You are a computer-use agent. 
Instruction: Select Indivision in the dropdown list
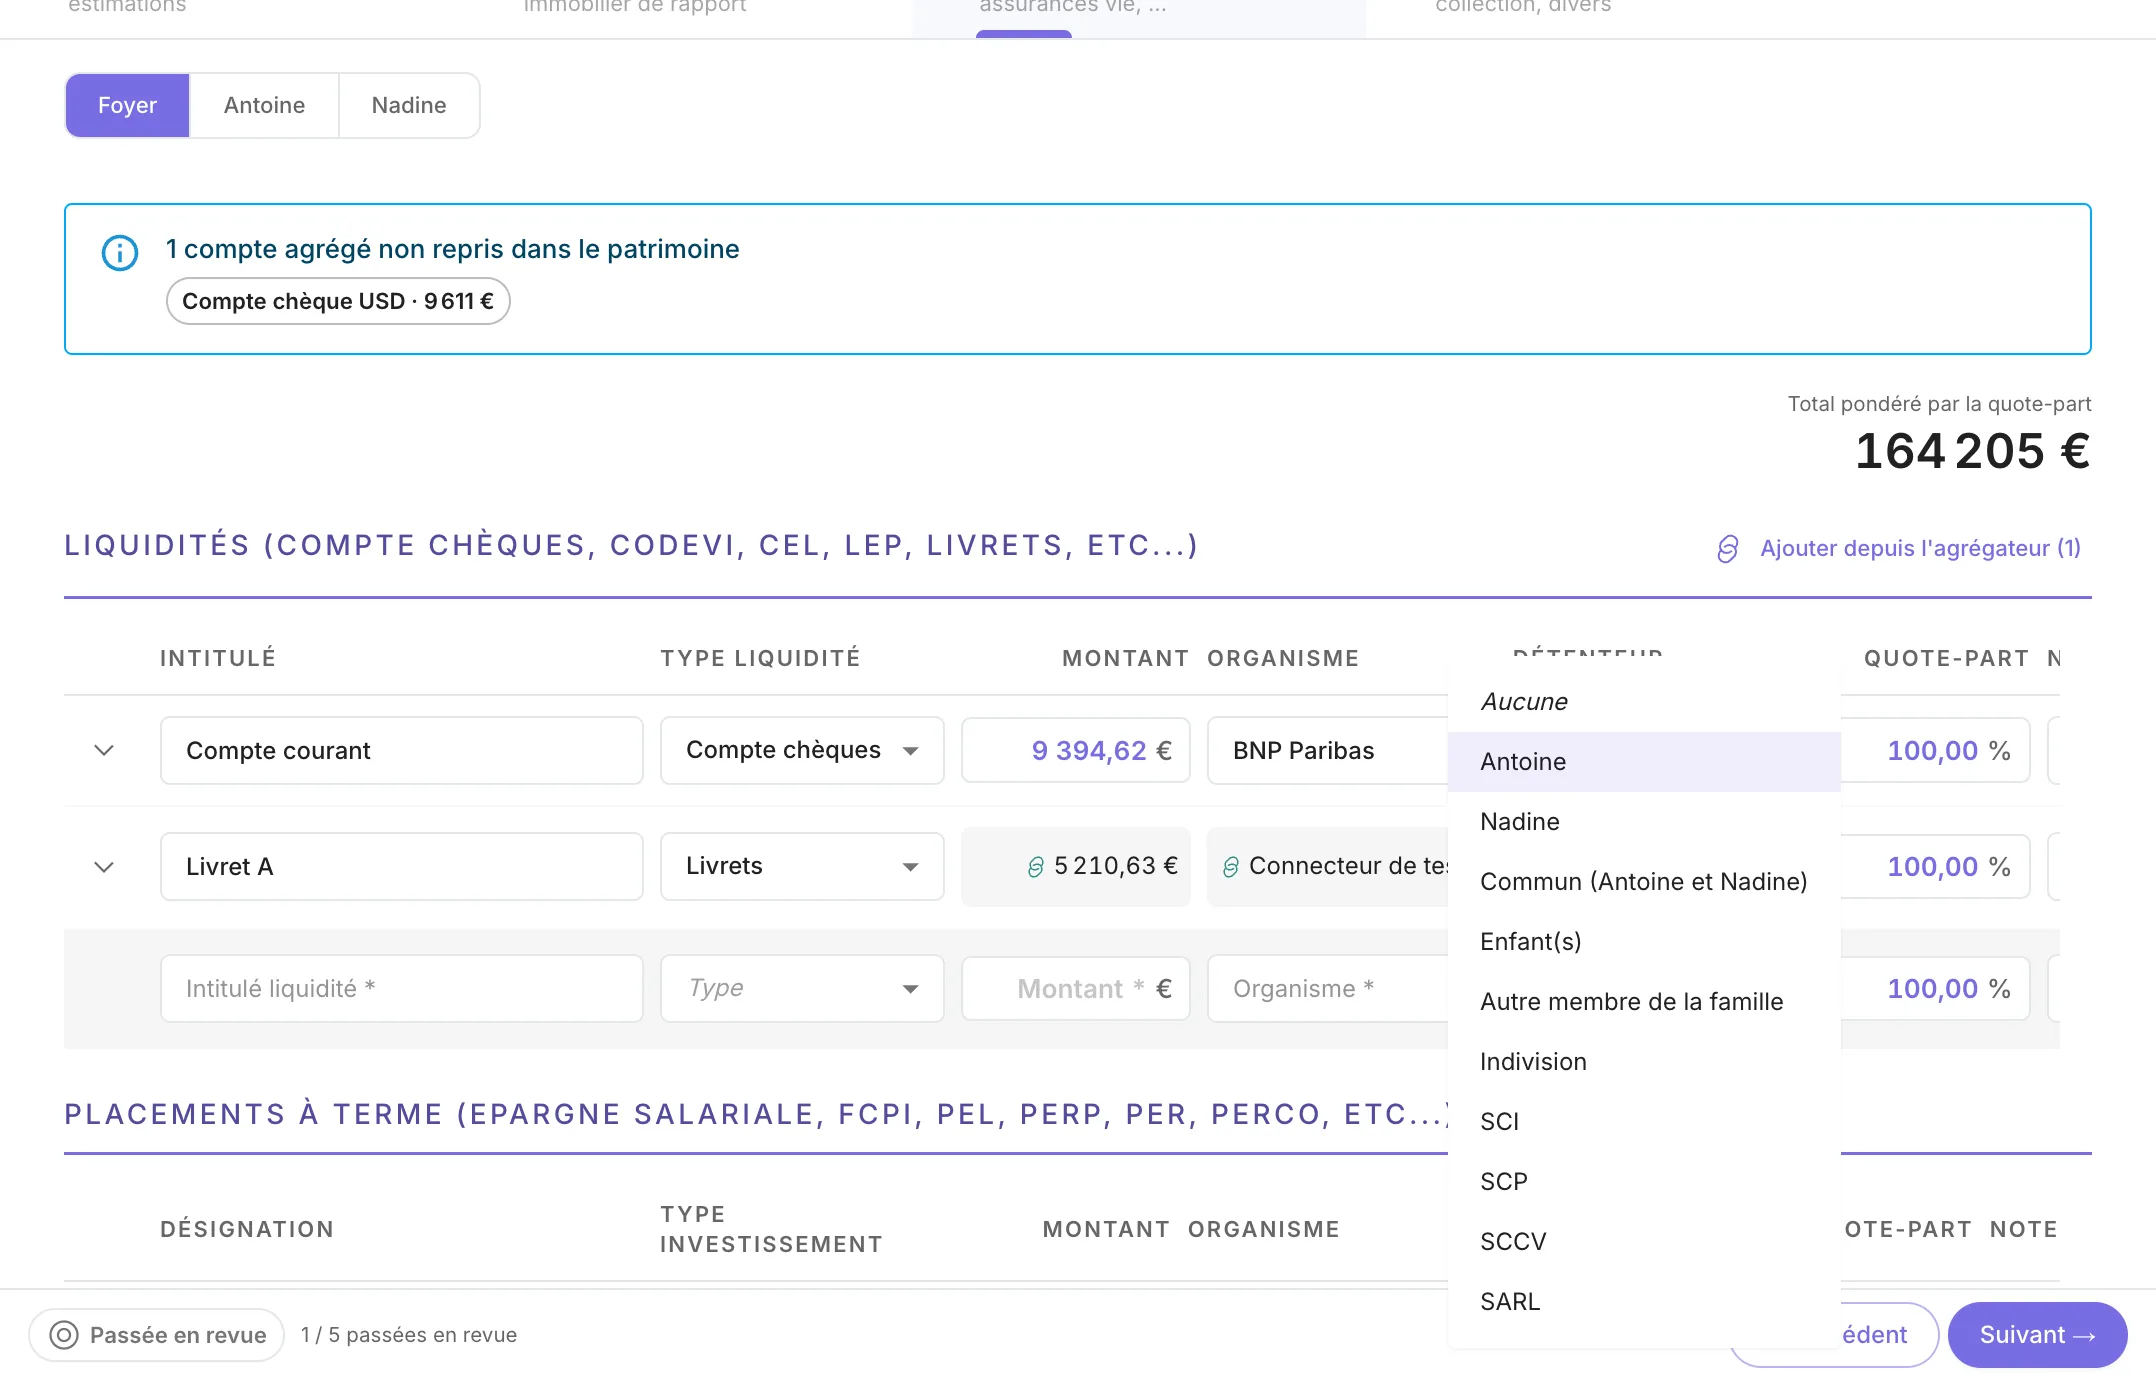click(1644, 1062)
